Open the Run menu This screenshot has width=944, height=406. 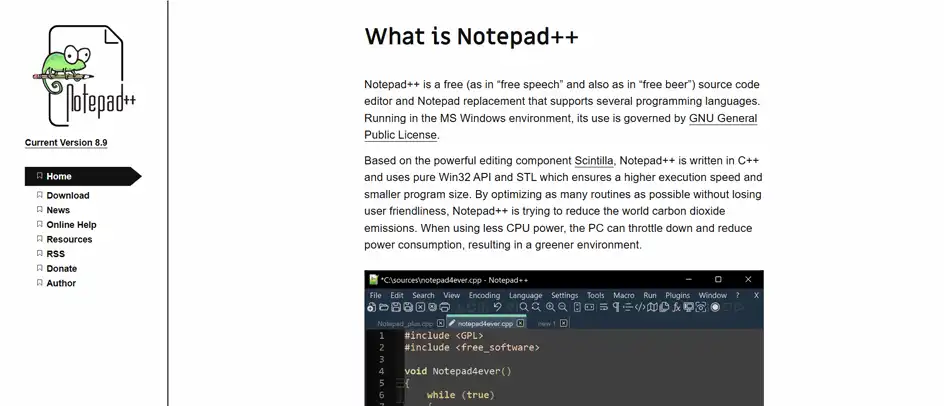(650, 295)
